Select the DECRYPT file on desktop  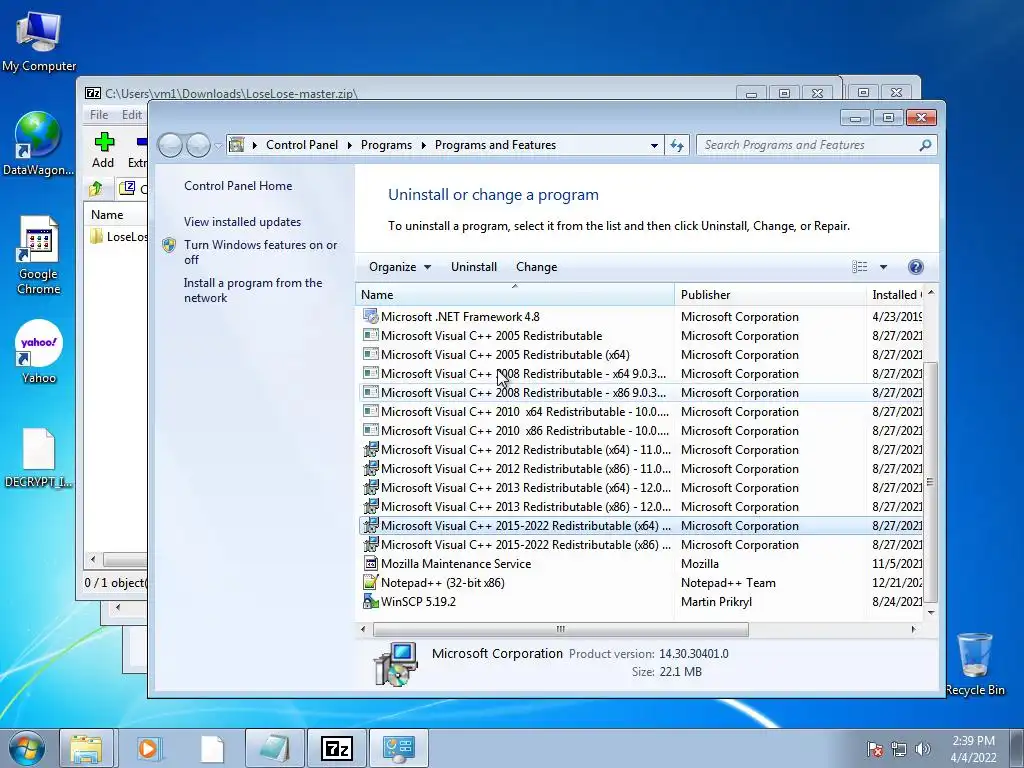38,458
